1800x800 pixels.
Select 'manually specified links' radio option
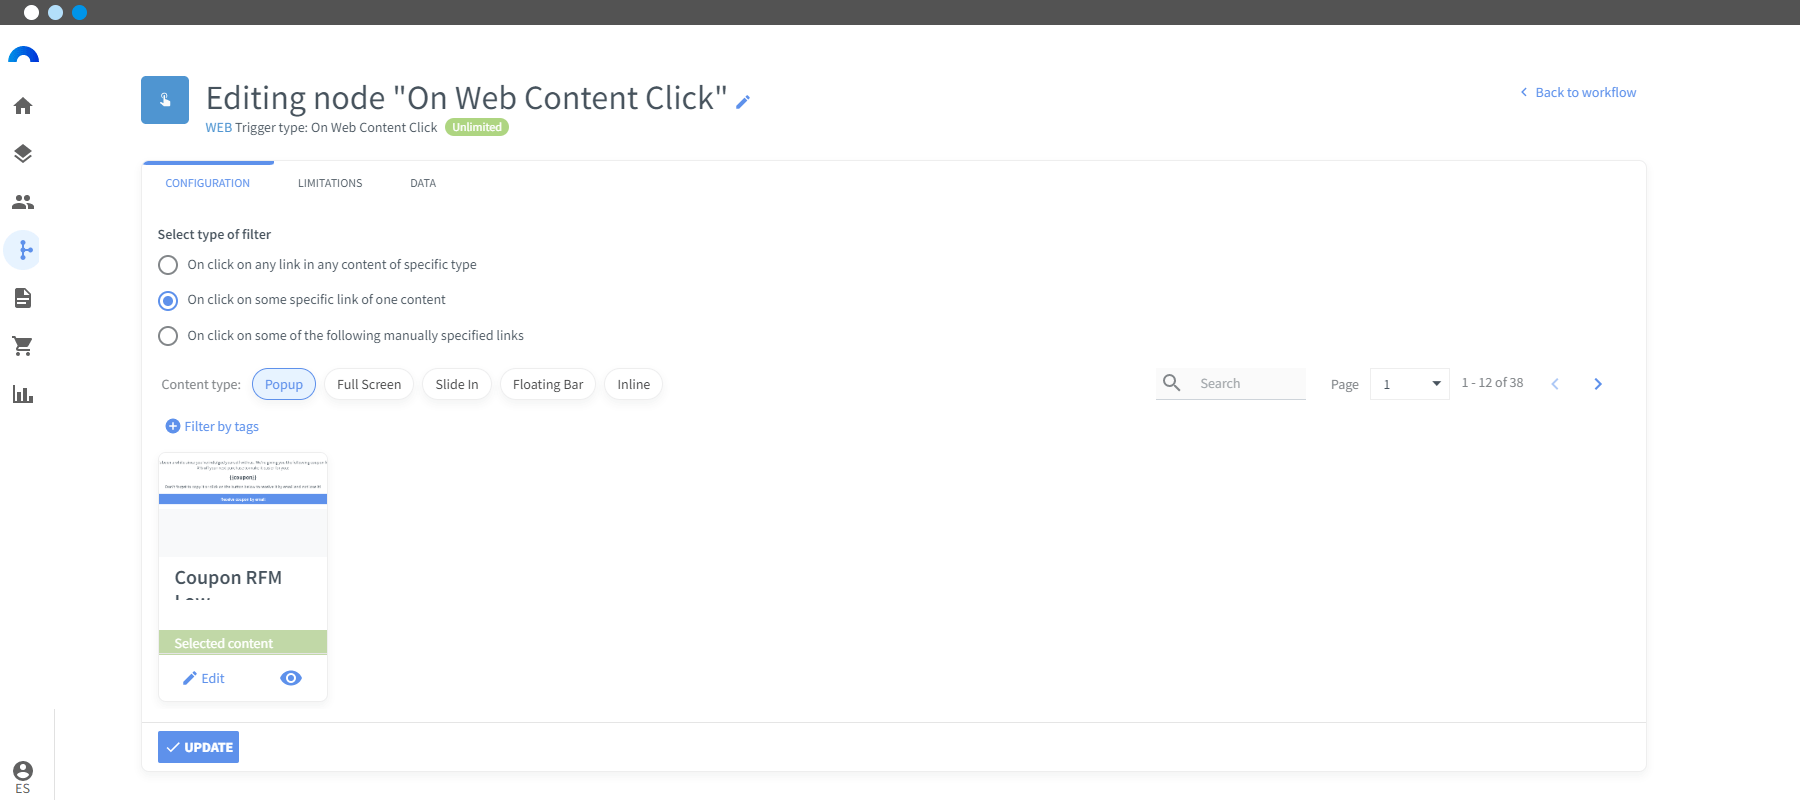(x=168, y=336)
